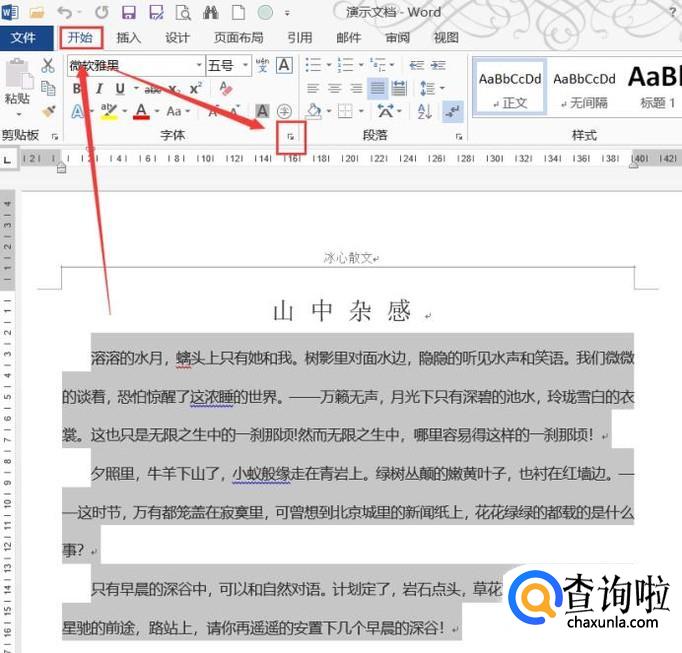
Task: Click the Shading paint bucket icon
Action: click(314, 111)
